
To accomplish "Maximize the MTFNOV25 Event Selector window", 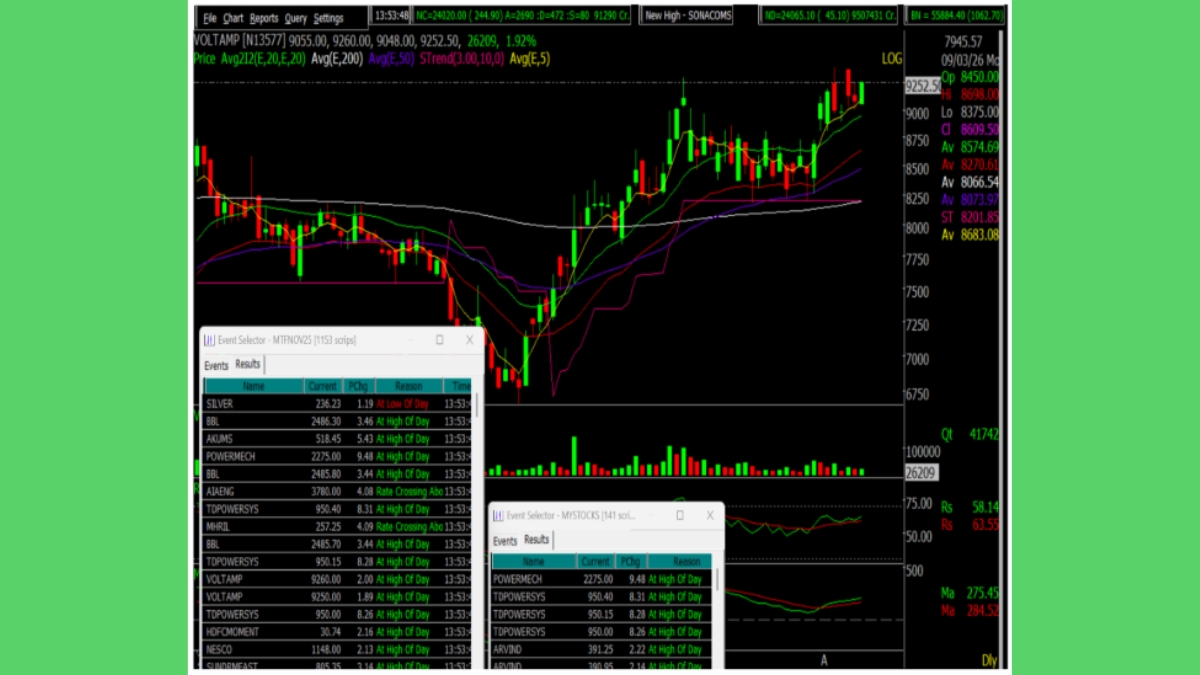I will 439,340.
